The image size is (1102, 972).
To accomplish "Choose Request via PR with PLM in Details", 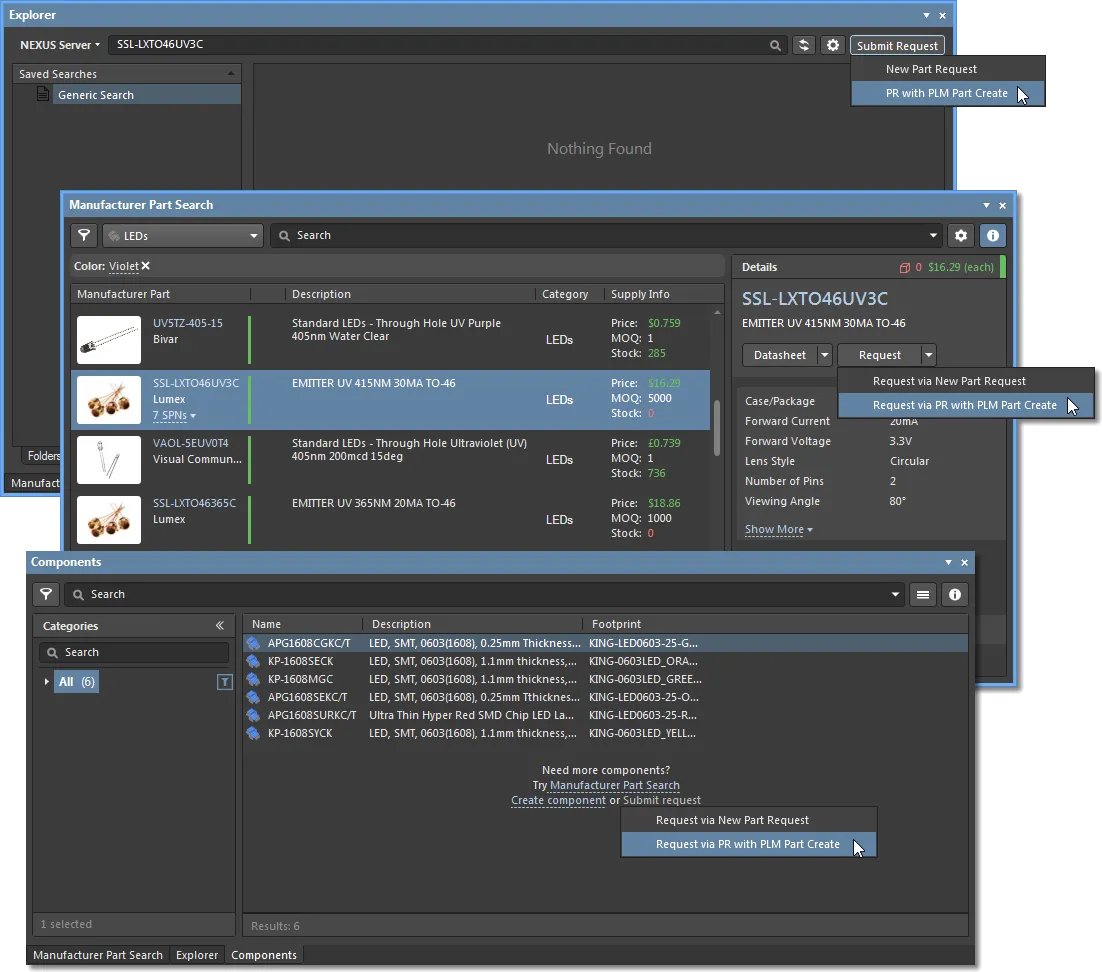I will point(966,405).
